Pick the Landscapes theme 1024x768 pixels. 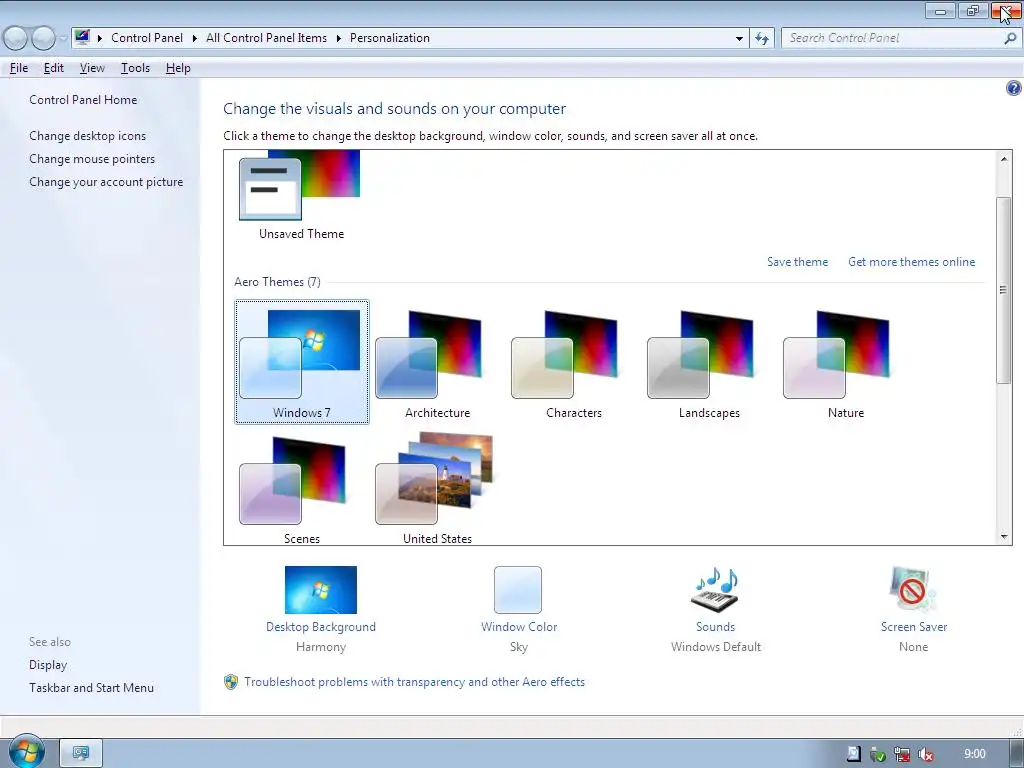coord(709,362)
